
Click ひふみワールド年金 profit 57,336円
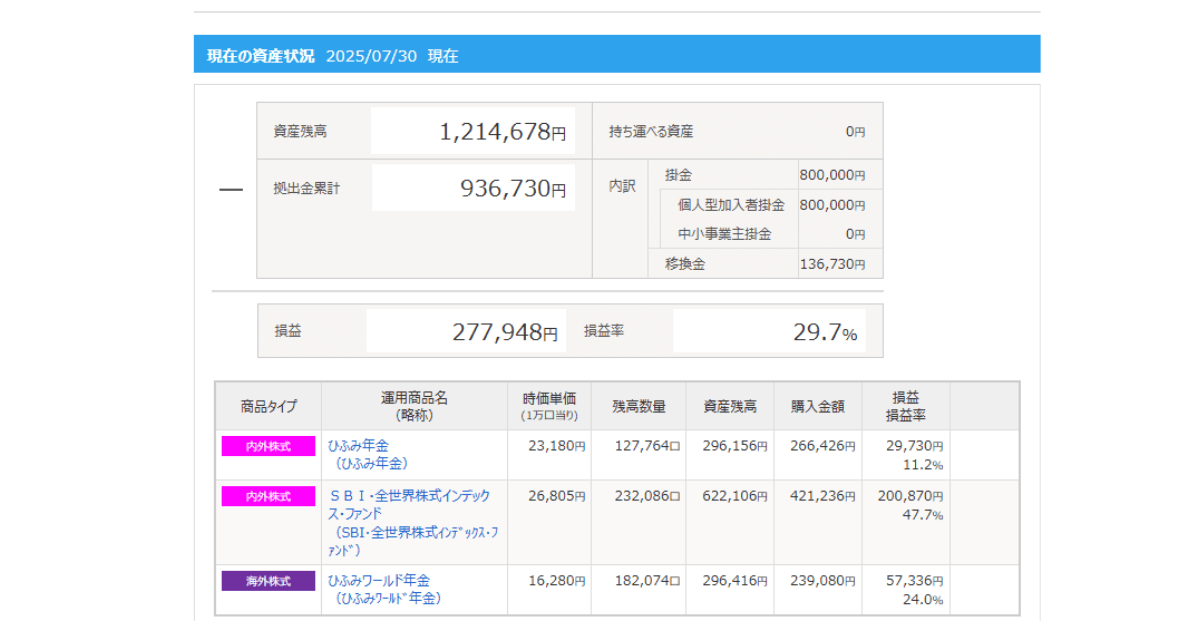tap(914, 581)
